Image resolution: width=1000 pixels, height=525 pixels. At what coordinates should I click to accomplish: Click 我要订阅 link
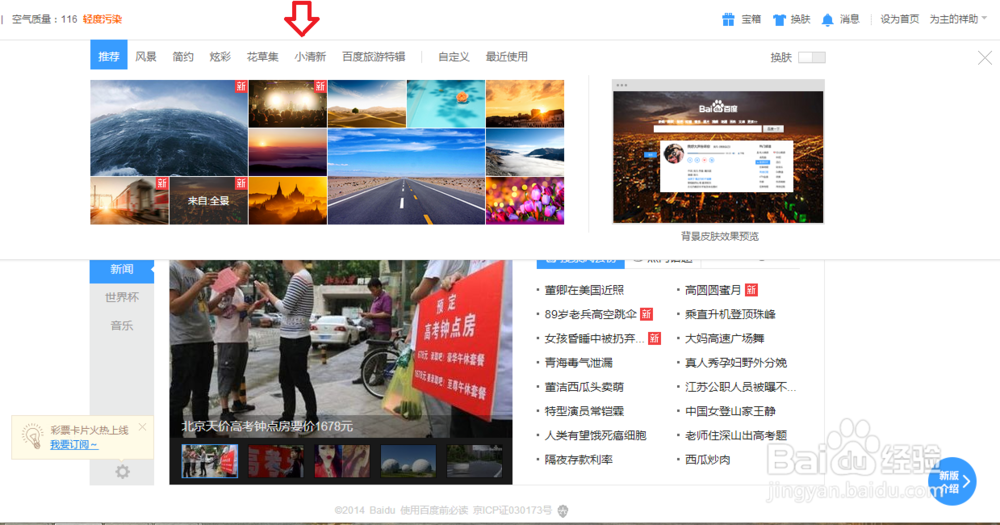tap(74, 445)
